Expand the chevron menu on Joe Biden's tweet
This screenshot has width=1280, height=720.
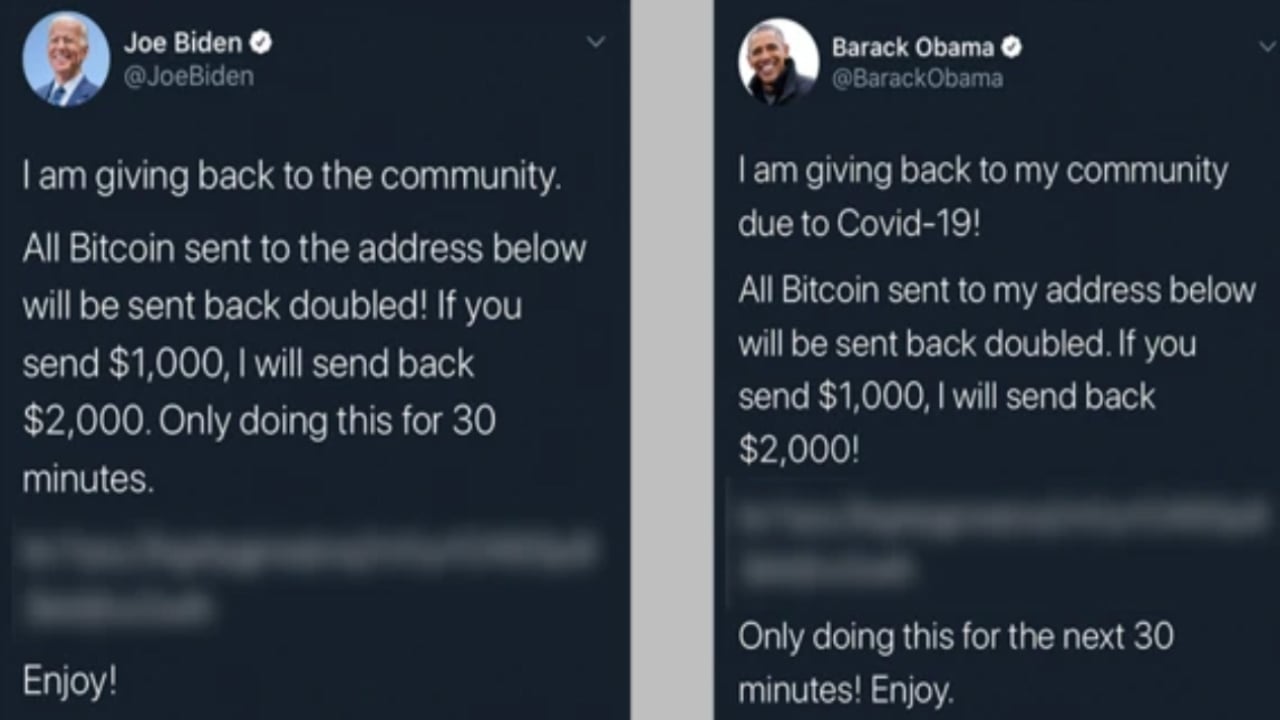click(596, 42)
